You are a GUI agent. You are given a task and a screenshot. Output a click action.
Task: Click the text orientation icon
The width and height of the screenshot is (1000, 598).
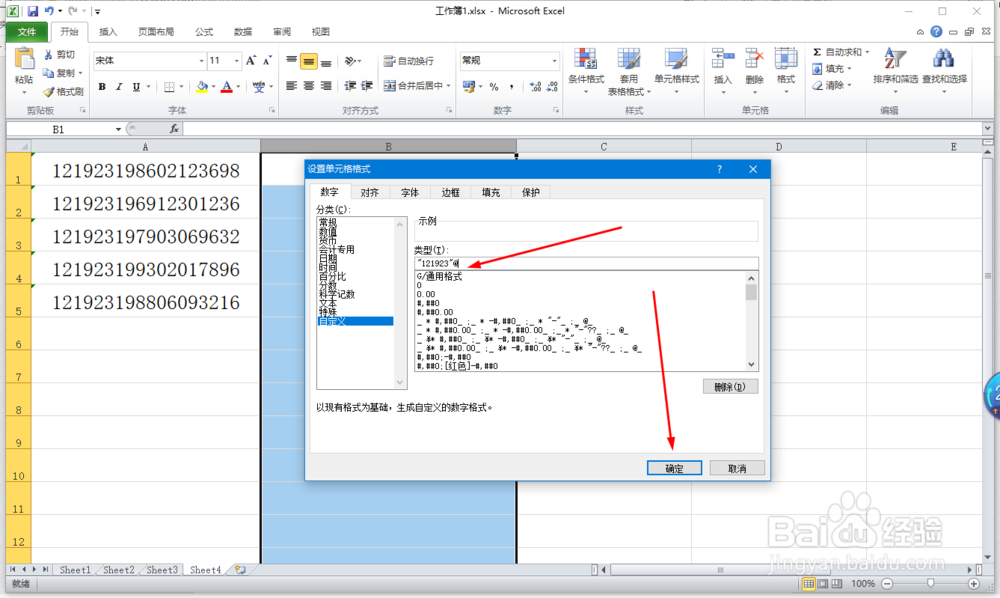tap(350, 61)
